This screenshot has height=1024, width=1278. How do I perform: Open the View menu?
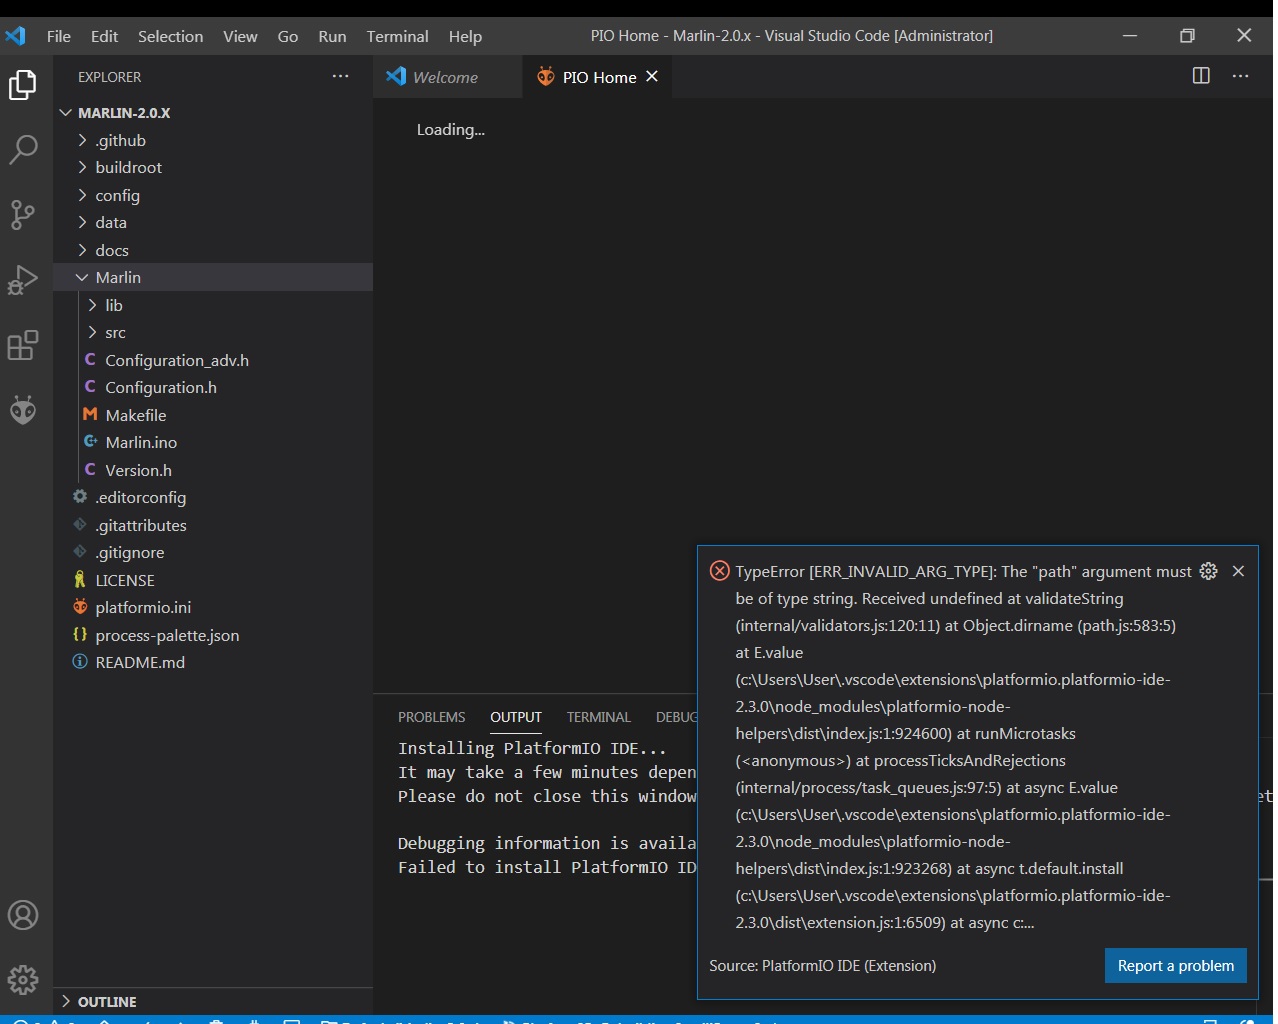(240, 36)
